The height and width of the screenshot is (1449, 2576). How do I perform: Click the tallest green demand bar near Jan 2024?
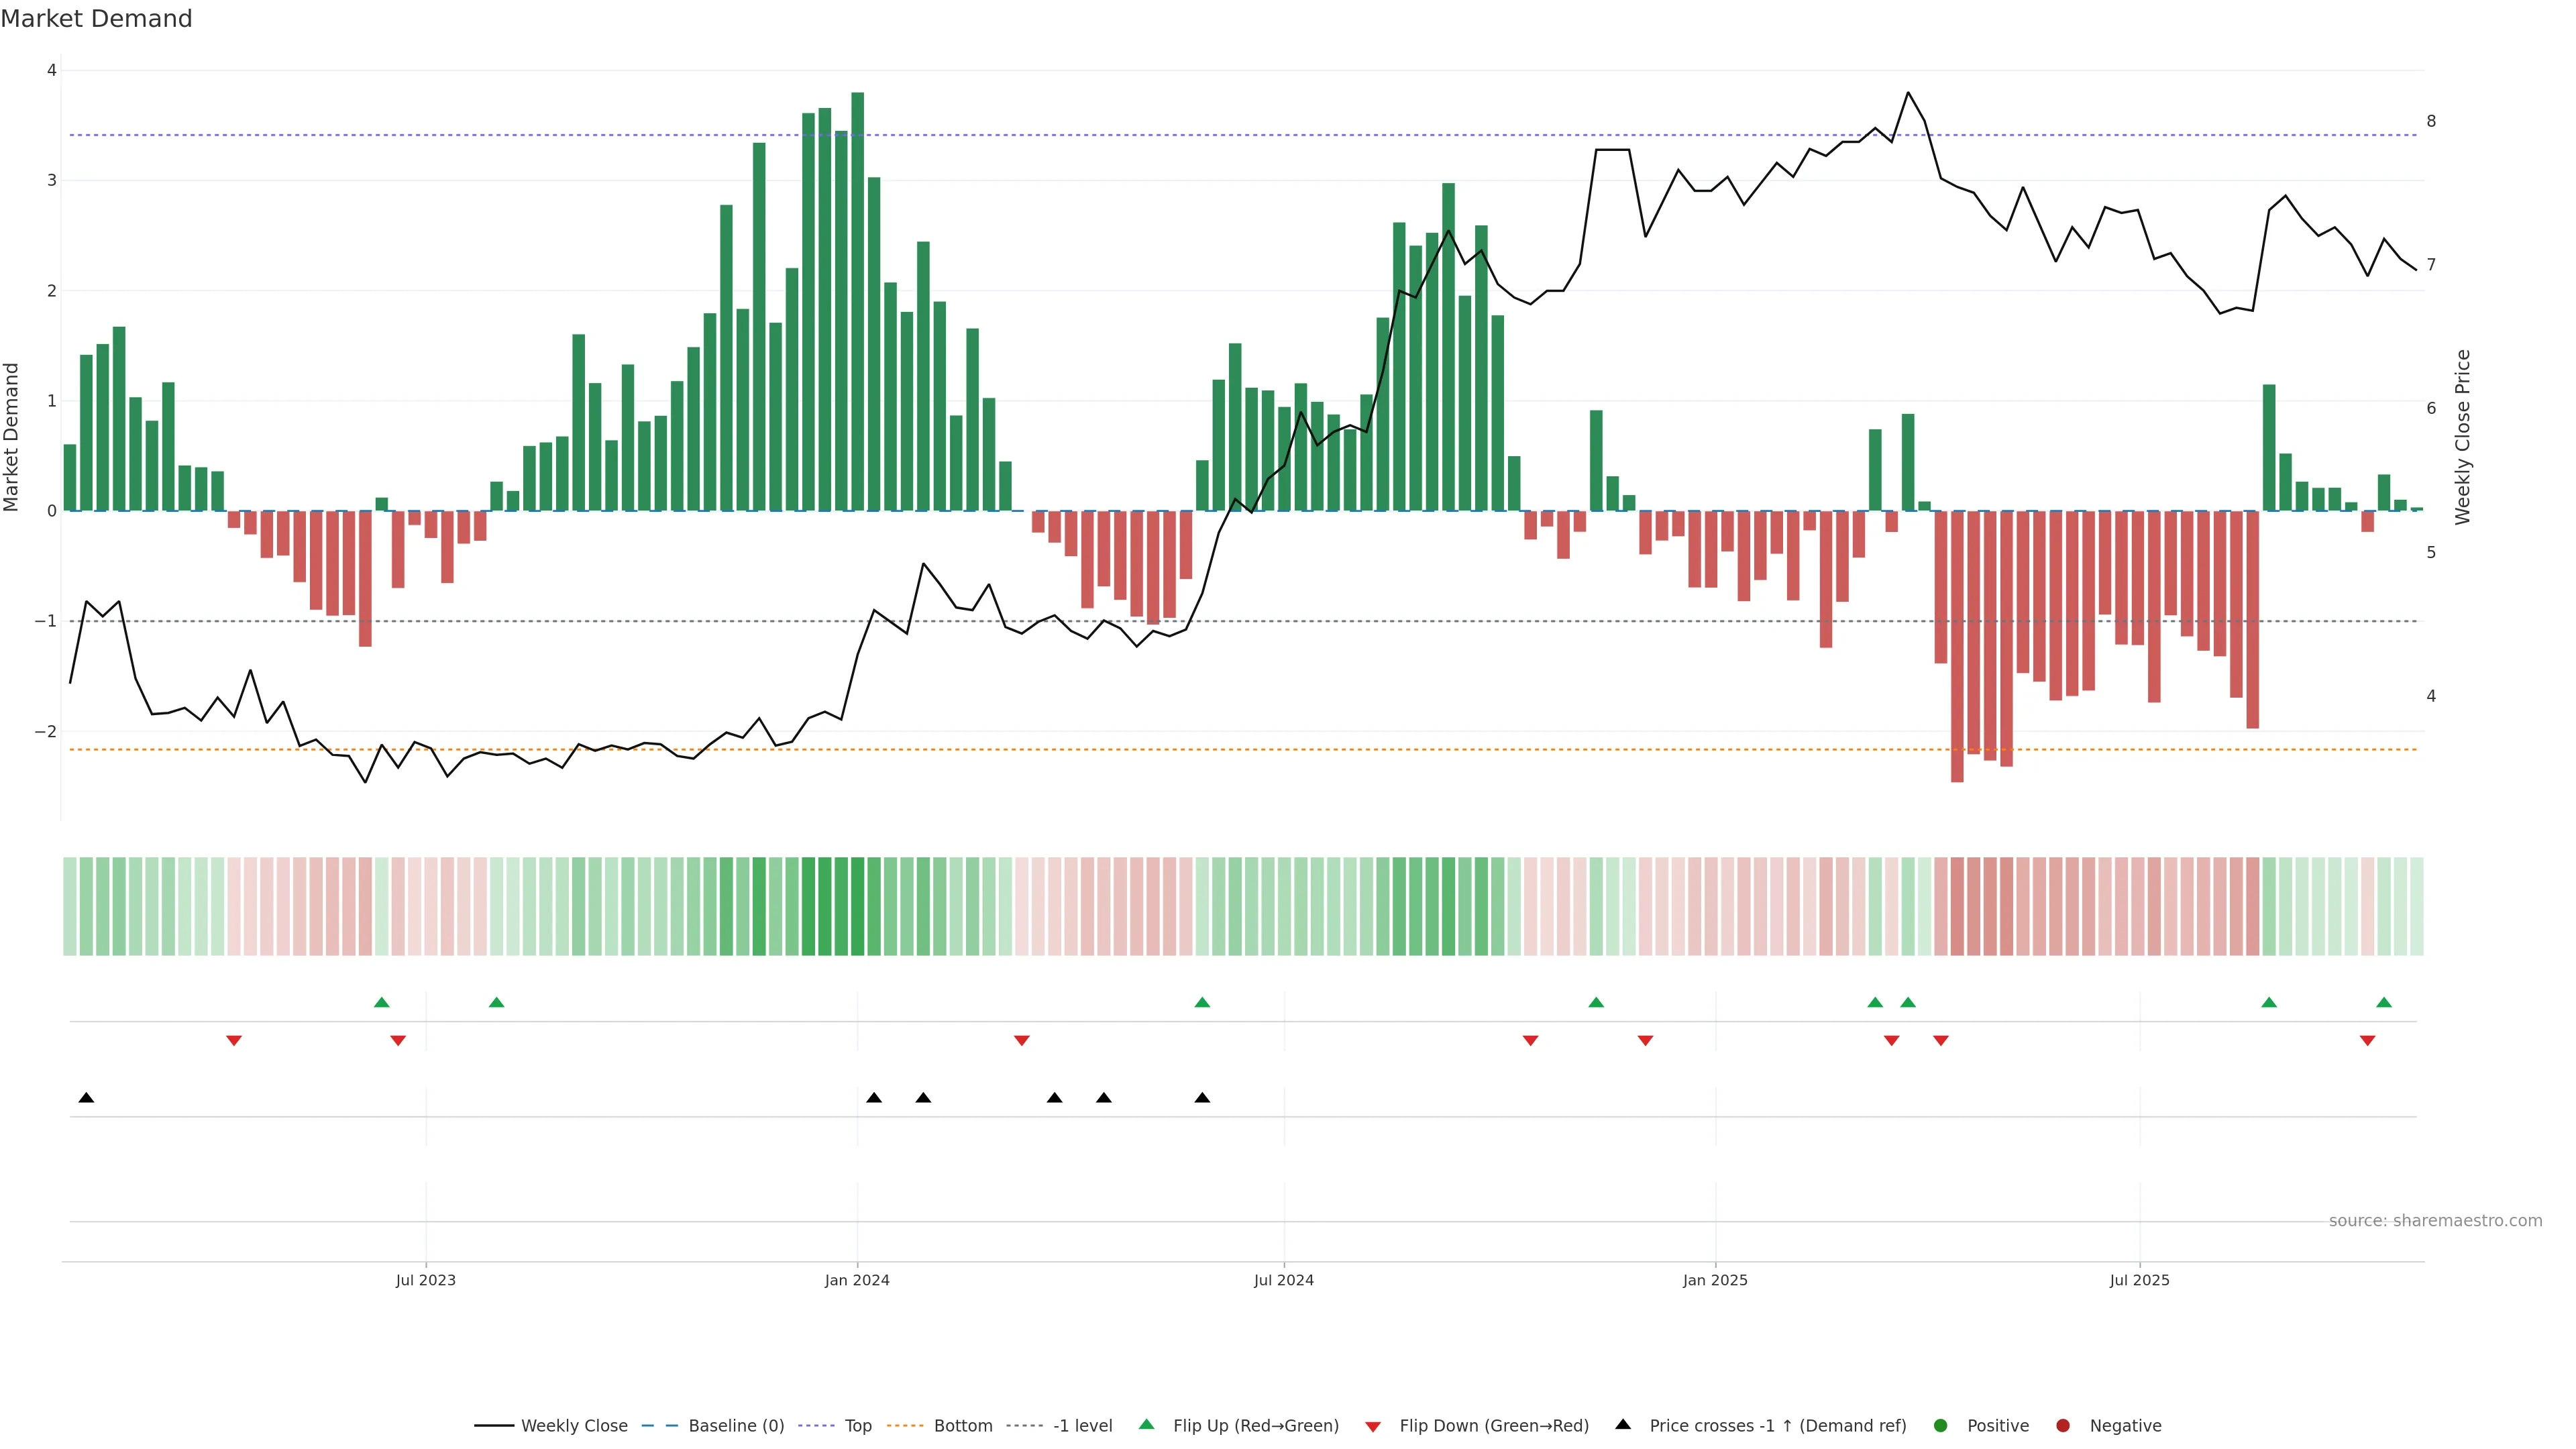(x=857, y=300)
